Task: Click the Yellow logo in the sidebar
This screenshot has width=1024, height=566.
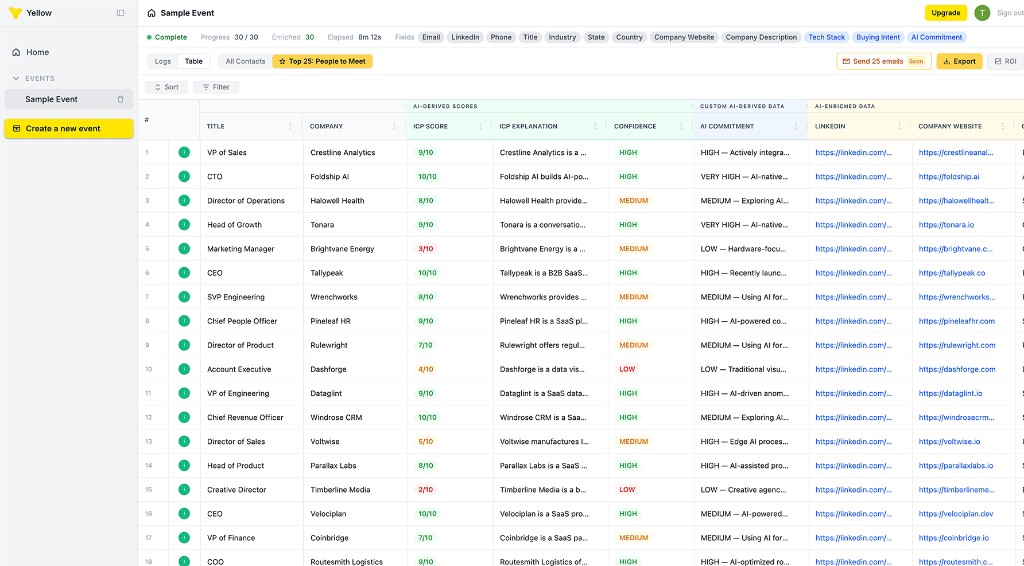Action: [x=14, y=13]
